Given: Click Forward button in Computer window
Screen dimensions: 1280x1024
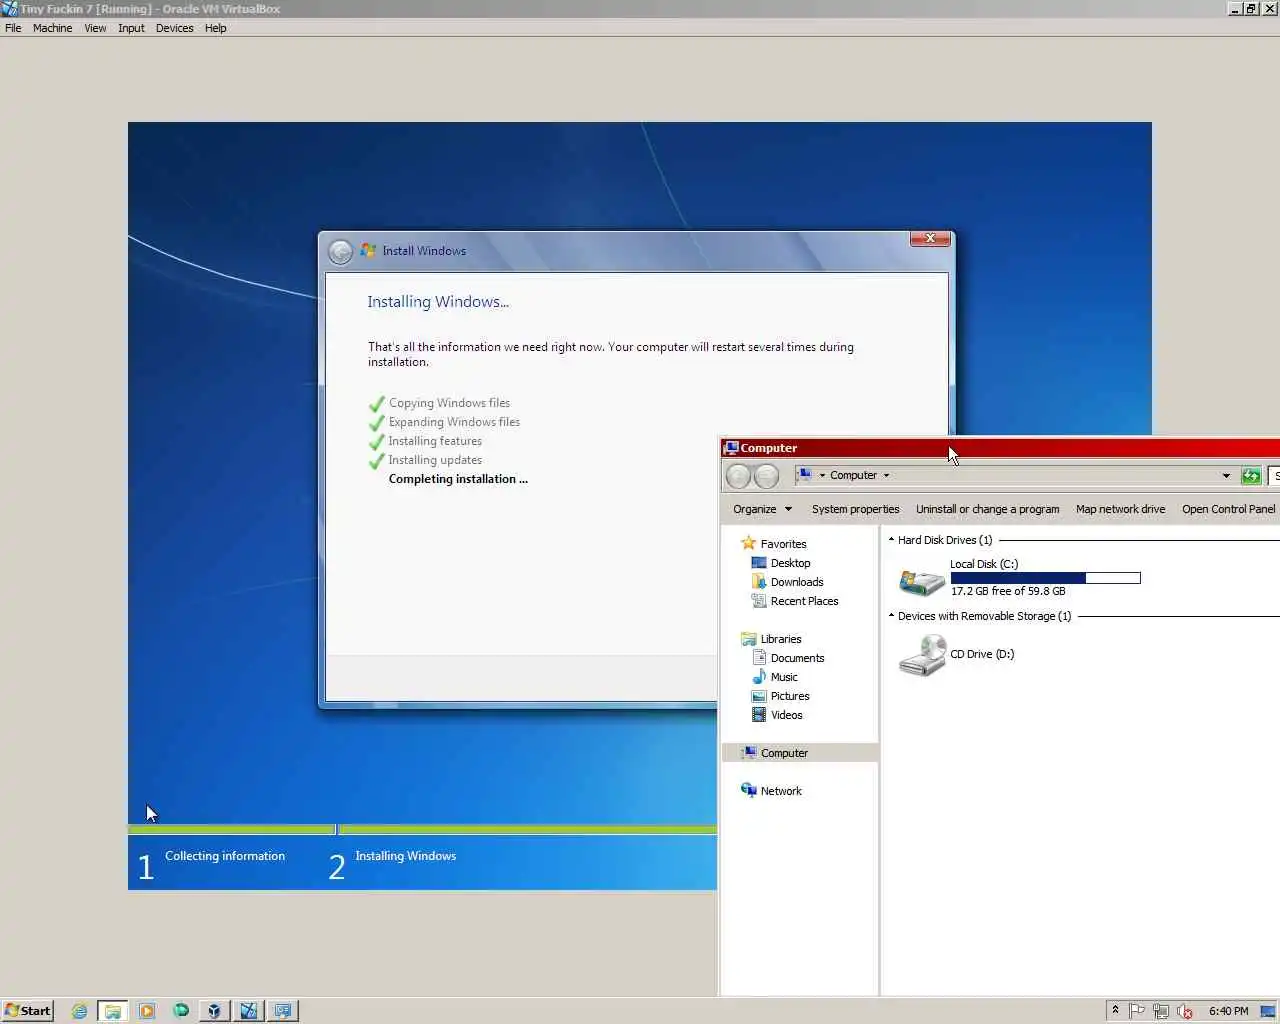Looking at the screenshot, I should pyautogui.click(x=766, y=476).
